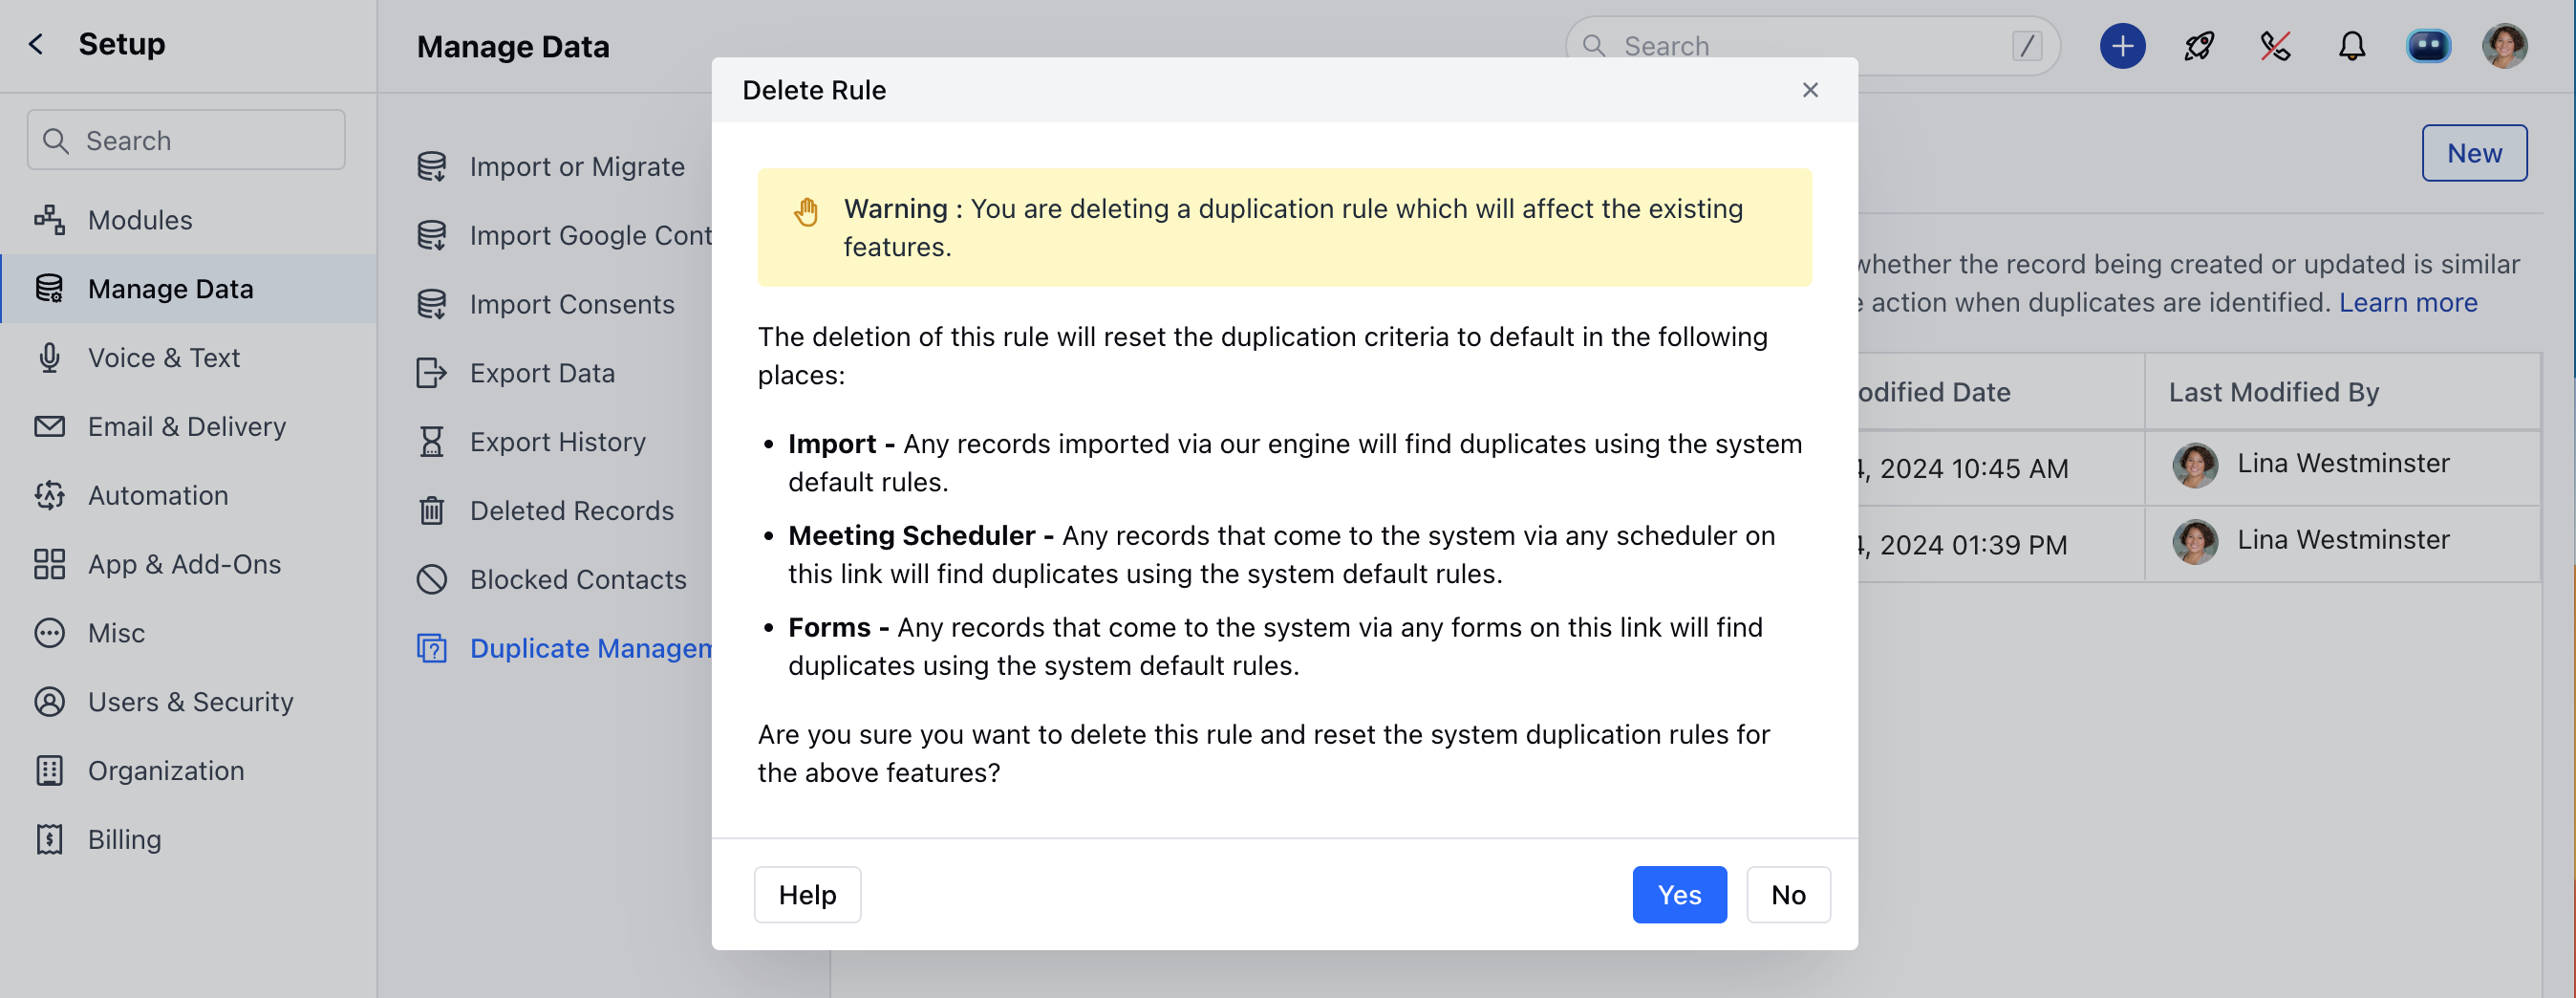Image resolution: width=2576 pixels, height=998 pixels.
Task: Open the Learn more link
Action: coord(2407,302)
